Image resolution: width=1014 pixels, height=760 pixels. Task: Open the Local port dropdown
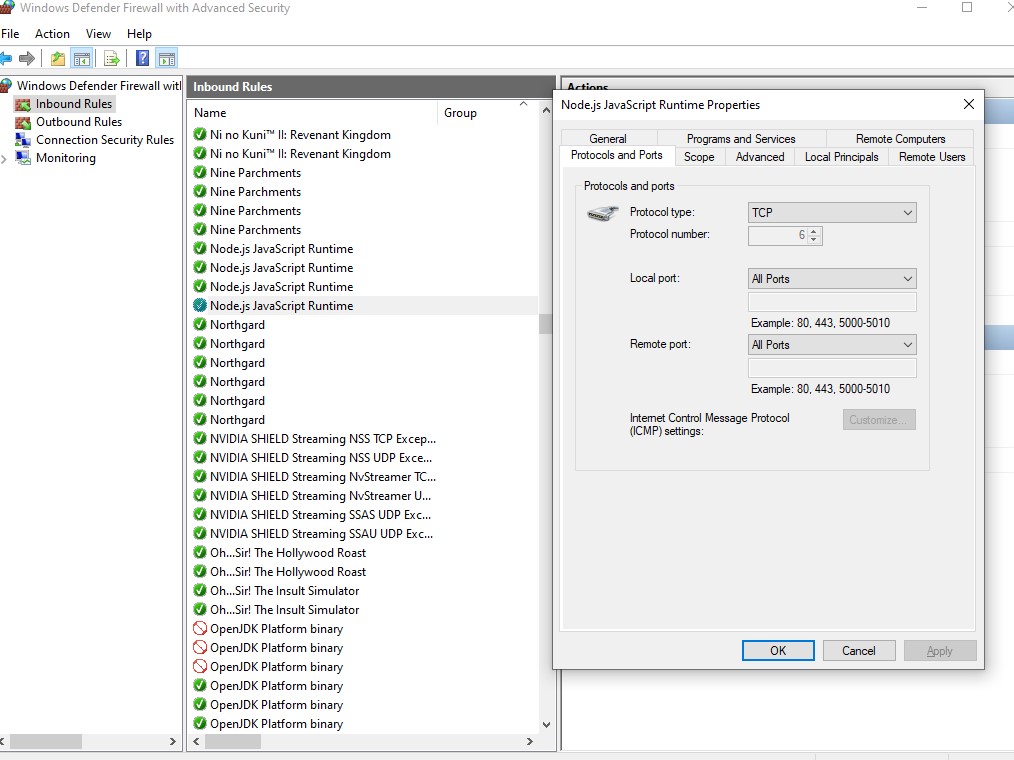832,279
